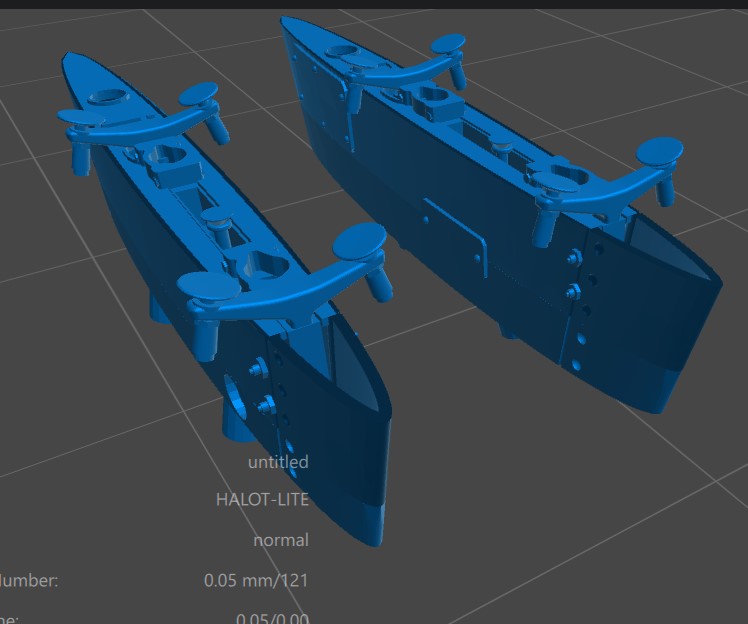Click the far-right disc pad on right hull
Screen dimensions: 748x624
coord(660,151)
